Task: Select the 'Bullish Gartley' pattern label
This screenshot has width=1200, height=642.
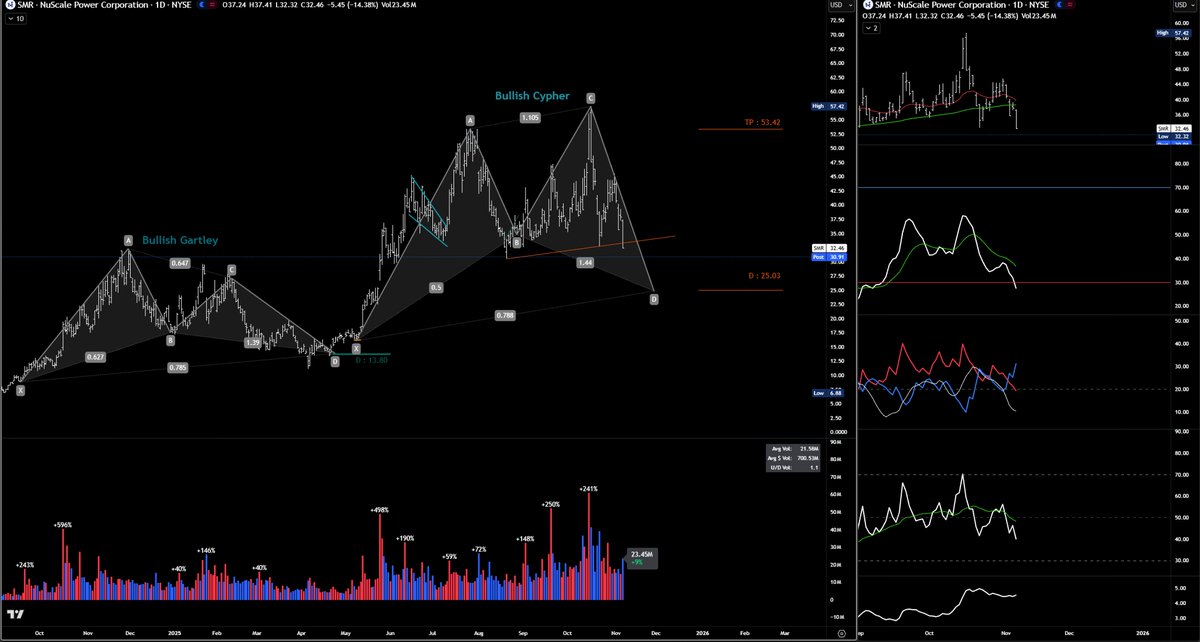Action: click(x=180, y=240)
